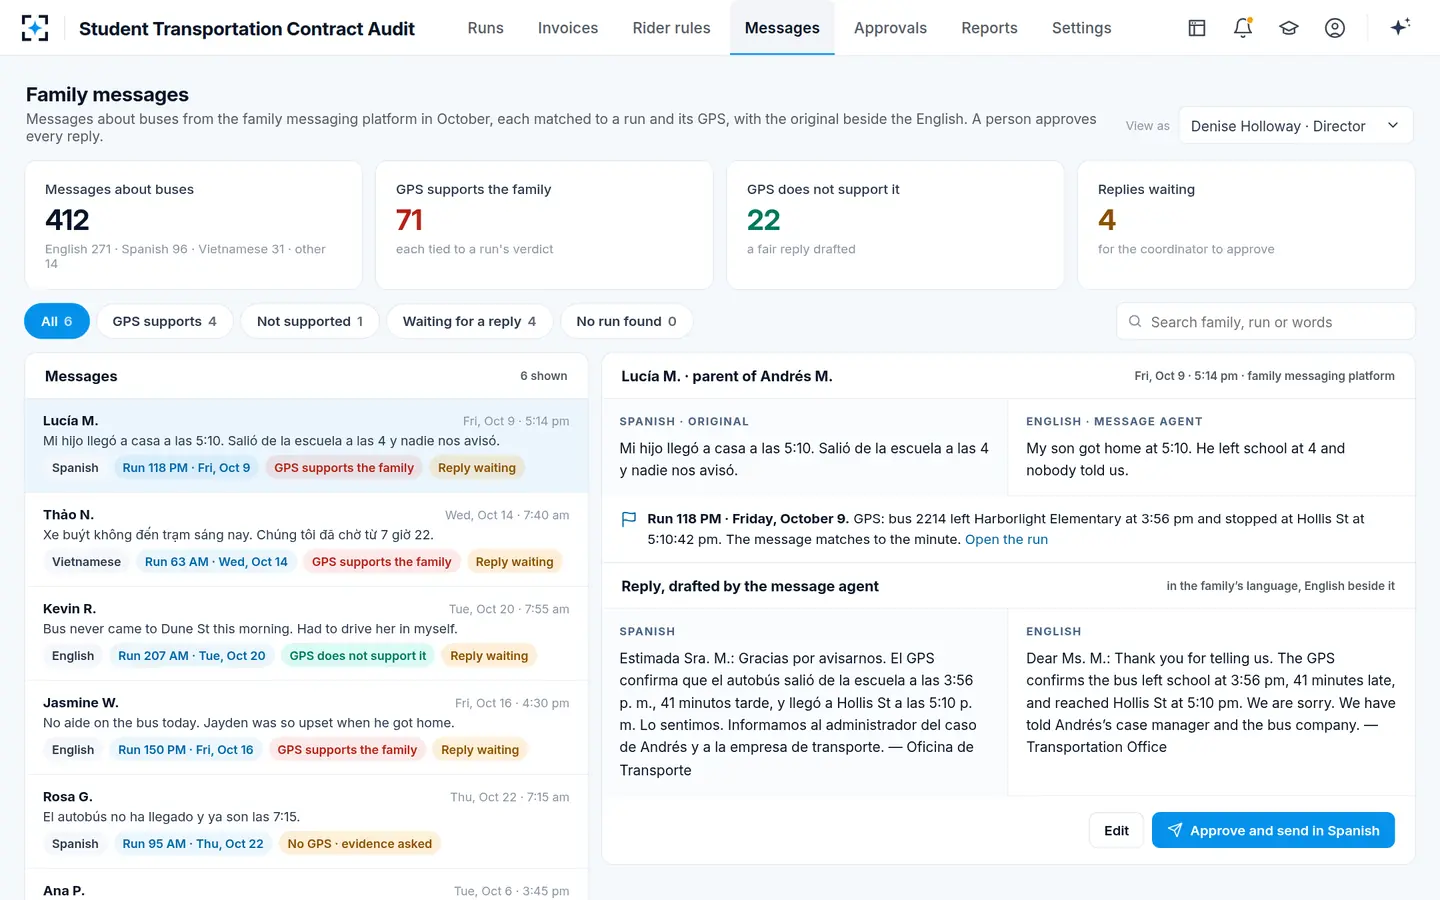
Task: Click the search magnifier icon
Action: [1135, 322]
